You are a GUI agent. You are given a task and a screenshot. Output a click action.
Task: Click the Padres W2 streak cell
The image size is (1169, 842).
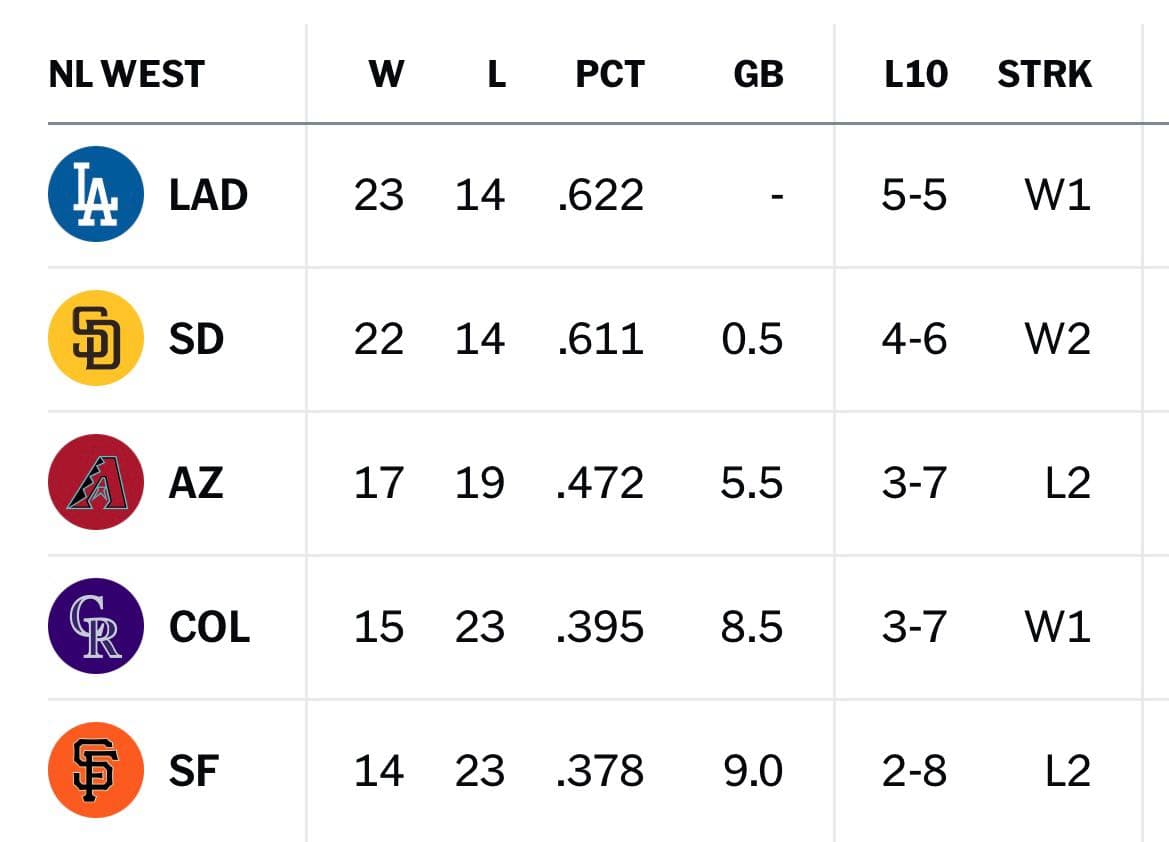[x=1058, y=339]
